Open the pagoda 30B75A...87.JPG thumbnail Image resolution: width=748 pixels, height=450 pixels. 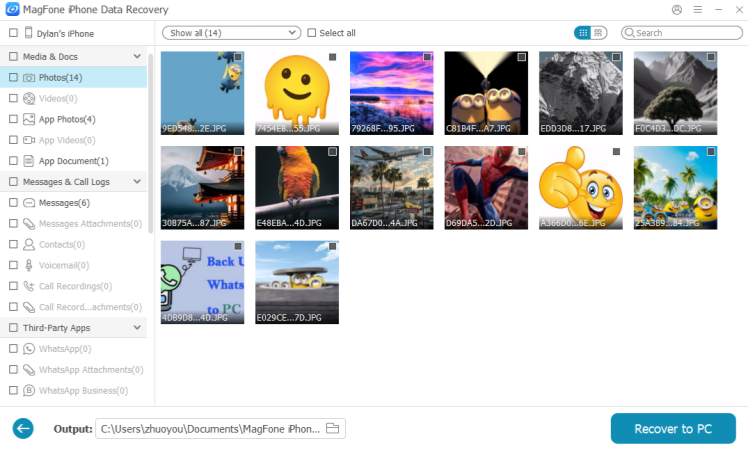[x=202, y=188]
